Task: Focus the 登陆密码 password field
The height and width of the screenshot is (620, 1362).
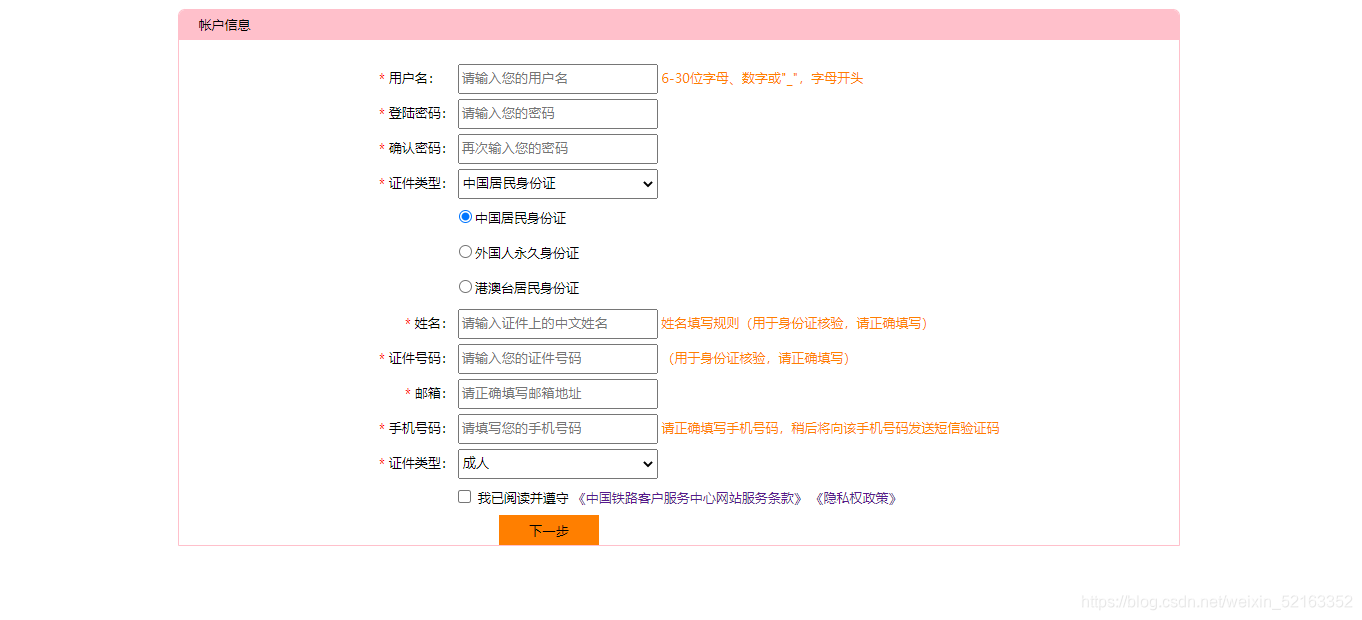Action: 558,114
